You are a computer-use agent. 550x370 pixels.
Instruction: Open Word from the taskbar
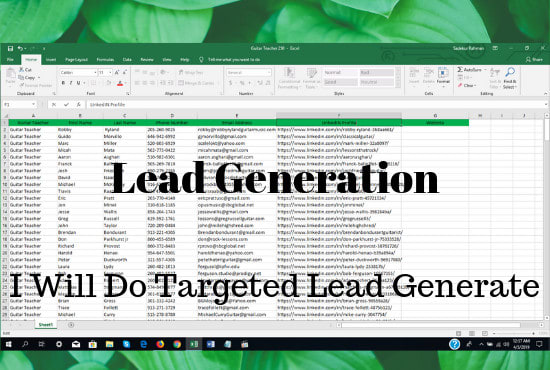click(211, 344)
